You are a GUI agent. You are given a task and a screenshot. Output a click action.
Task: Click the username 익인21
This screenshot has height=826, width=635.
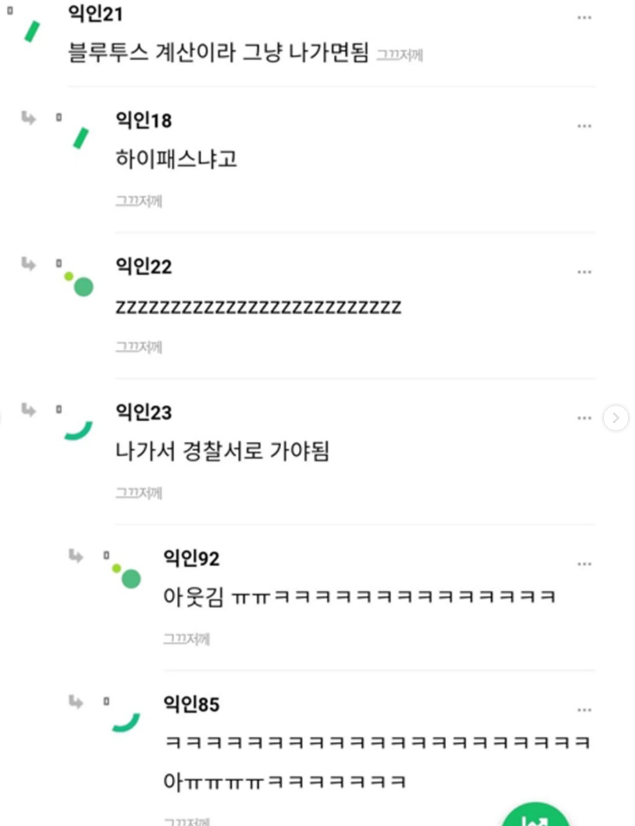pyautogui.click(x=95, y=14)
